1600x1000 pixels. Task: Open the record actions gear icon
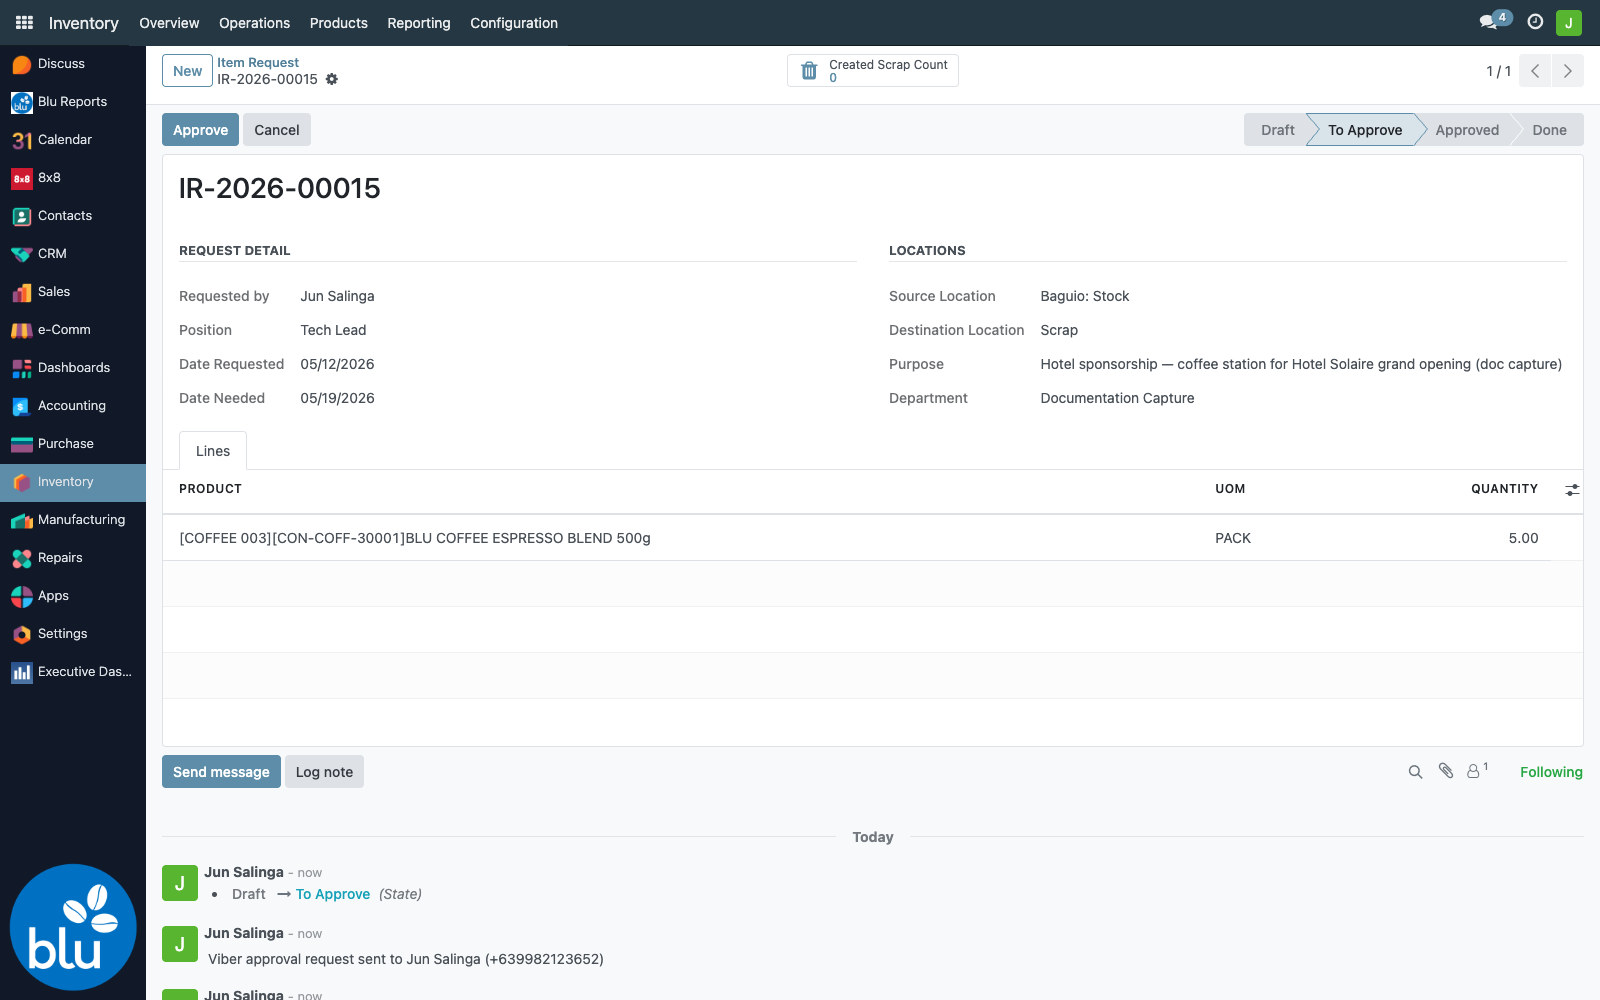click(x=332, y=79)
